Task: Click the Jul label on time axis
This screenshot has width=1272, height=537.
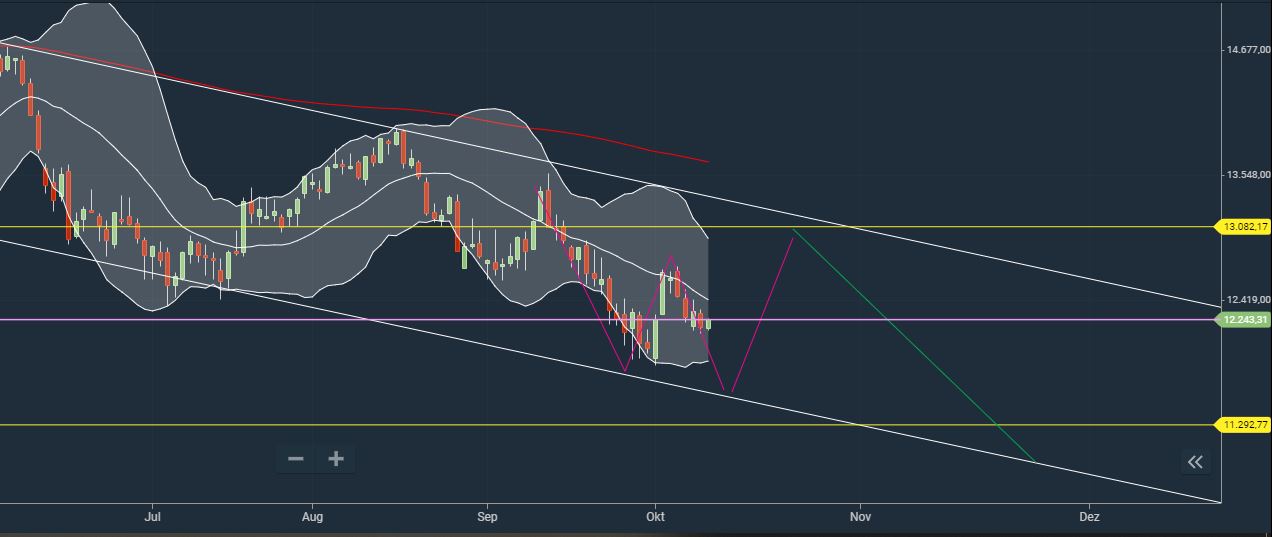Action: 153,517
